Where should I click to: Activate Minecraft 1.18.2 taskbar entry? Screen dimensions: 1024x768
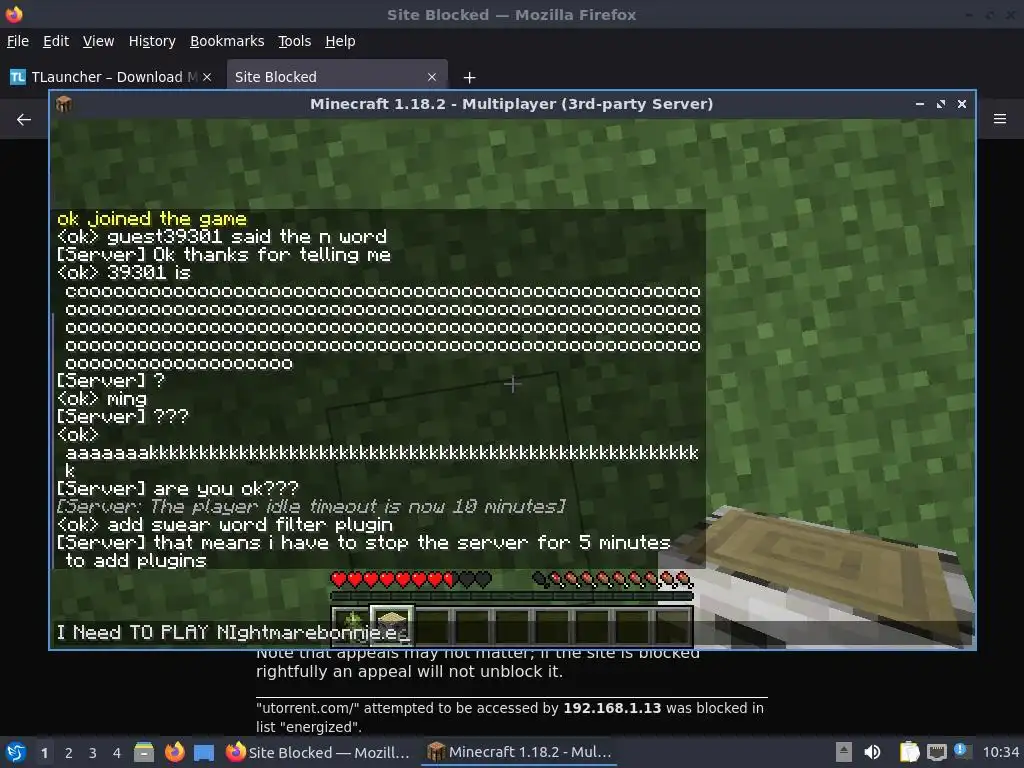(x=519, y=752)
